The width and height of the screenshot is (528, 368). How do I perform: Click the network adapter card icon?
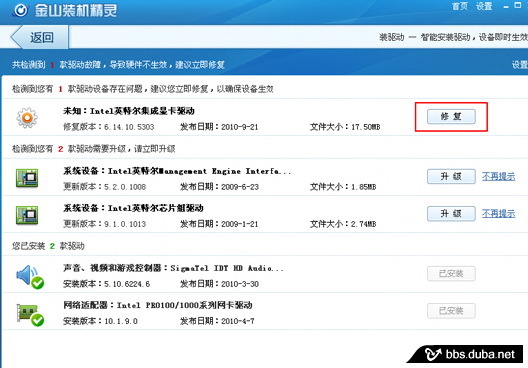click(x=30, y=314)
